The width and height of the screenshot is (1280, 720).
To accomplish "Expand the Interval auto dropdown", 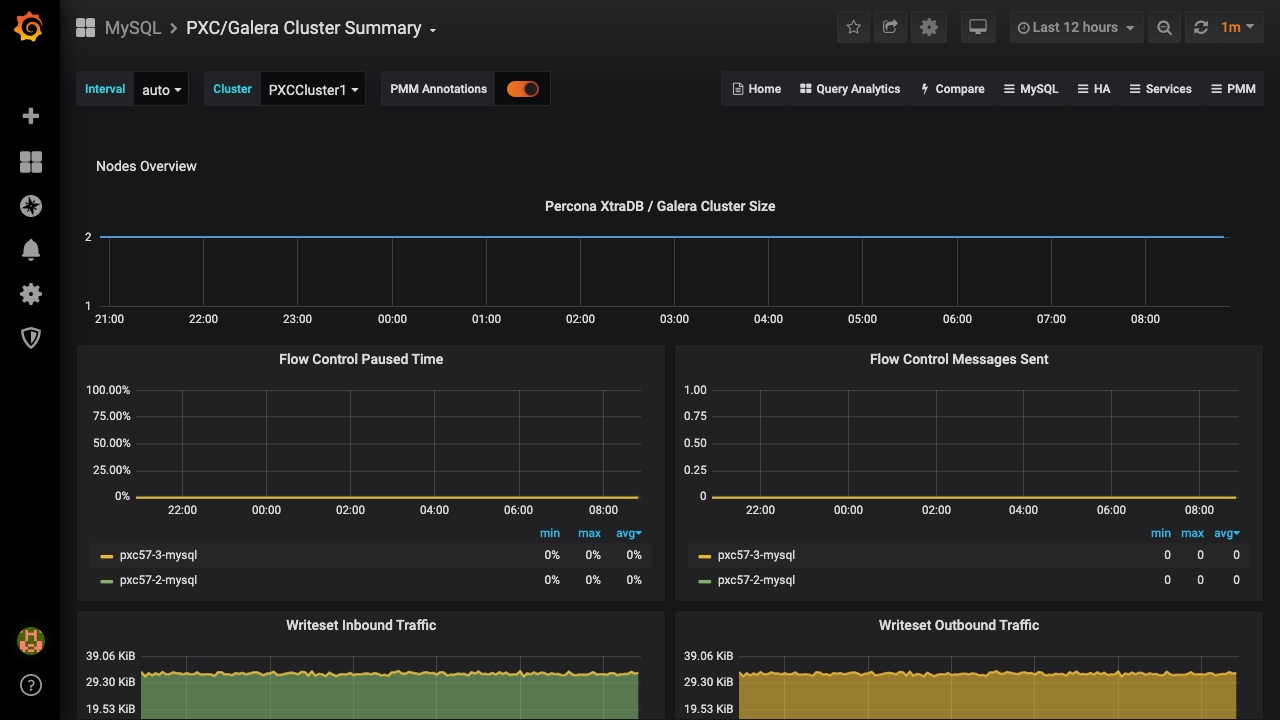I will point(161,90).
